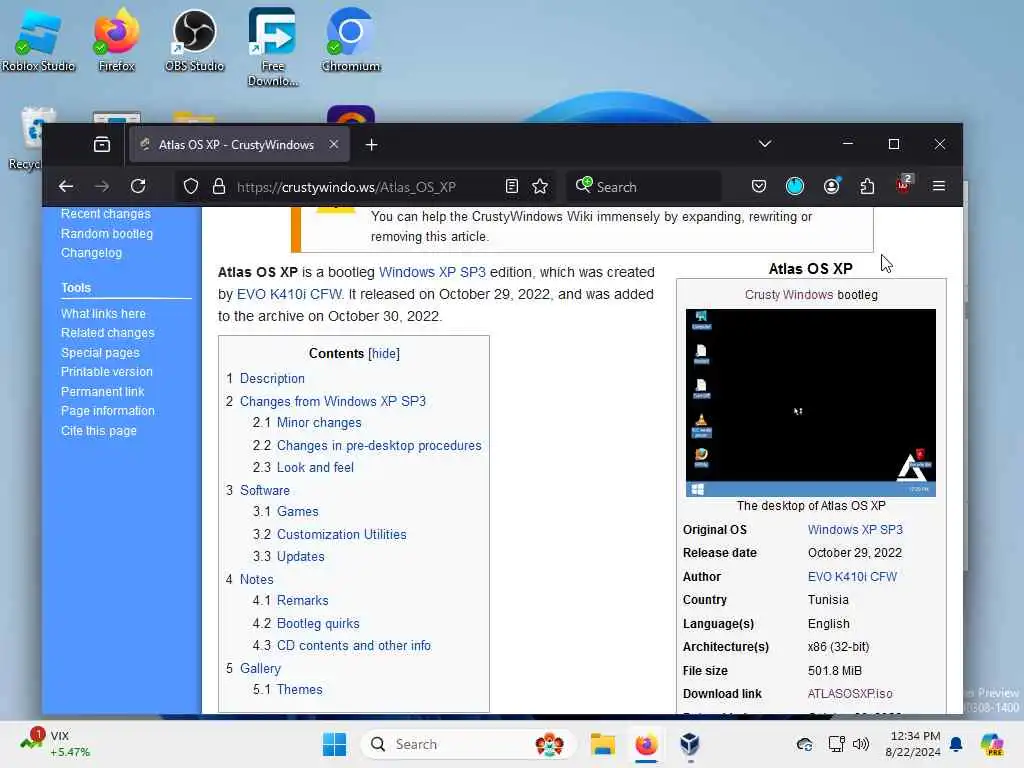Bookmark this page with the star icon
This screenshot has height=768, width=1024.
540,187
